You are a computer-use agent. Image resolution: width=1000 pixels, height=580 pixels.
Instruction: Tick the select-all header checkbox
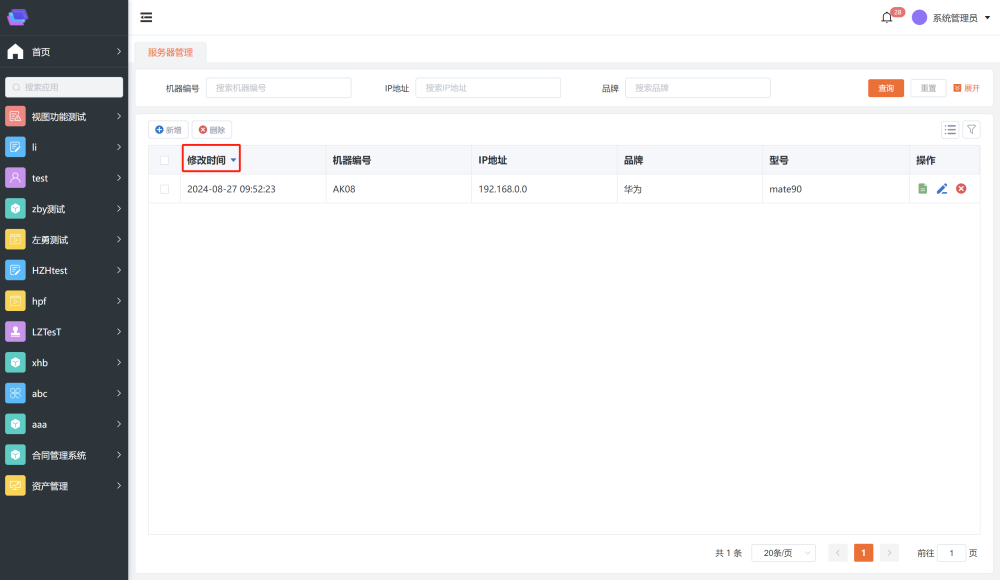click(164, 160)
